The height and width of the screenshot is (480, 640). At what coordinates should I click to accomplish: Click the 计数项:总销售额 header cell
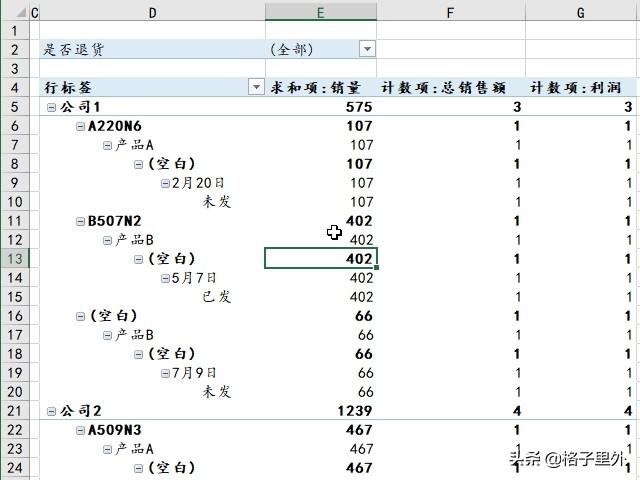(x=450, y=88)
